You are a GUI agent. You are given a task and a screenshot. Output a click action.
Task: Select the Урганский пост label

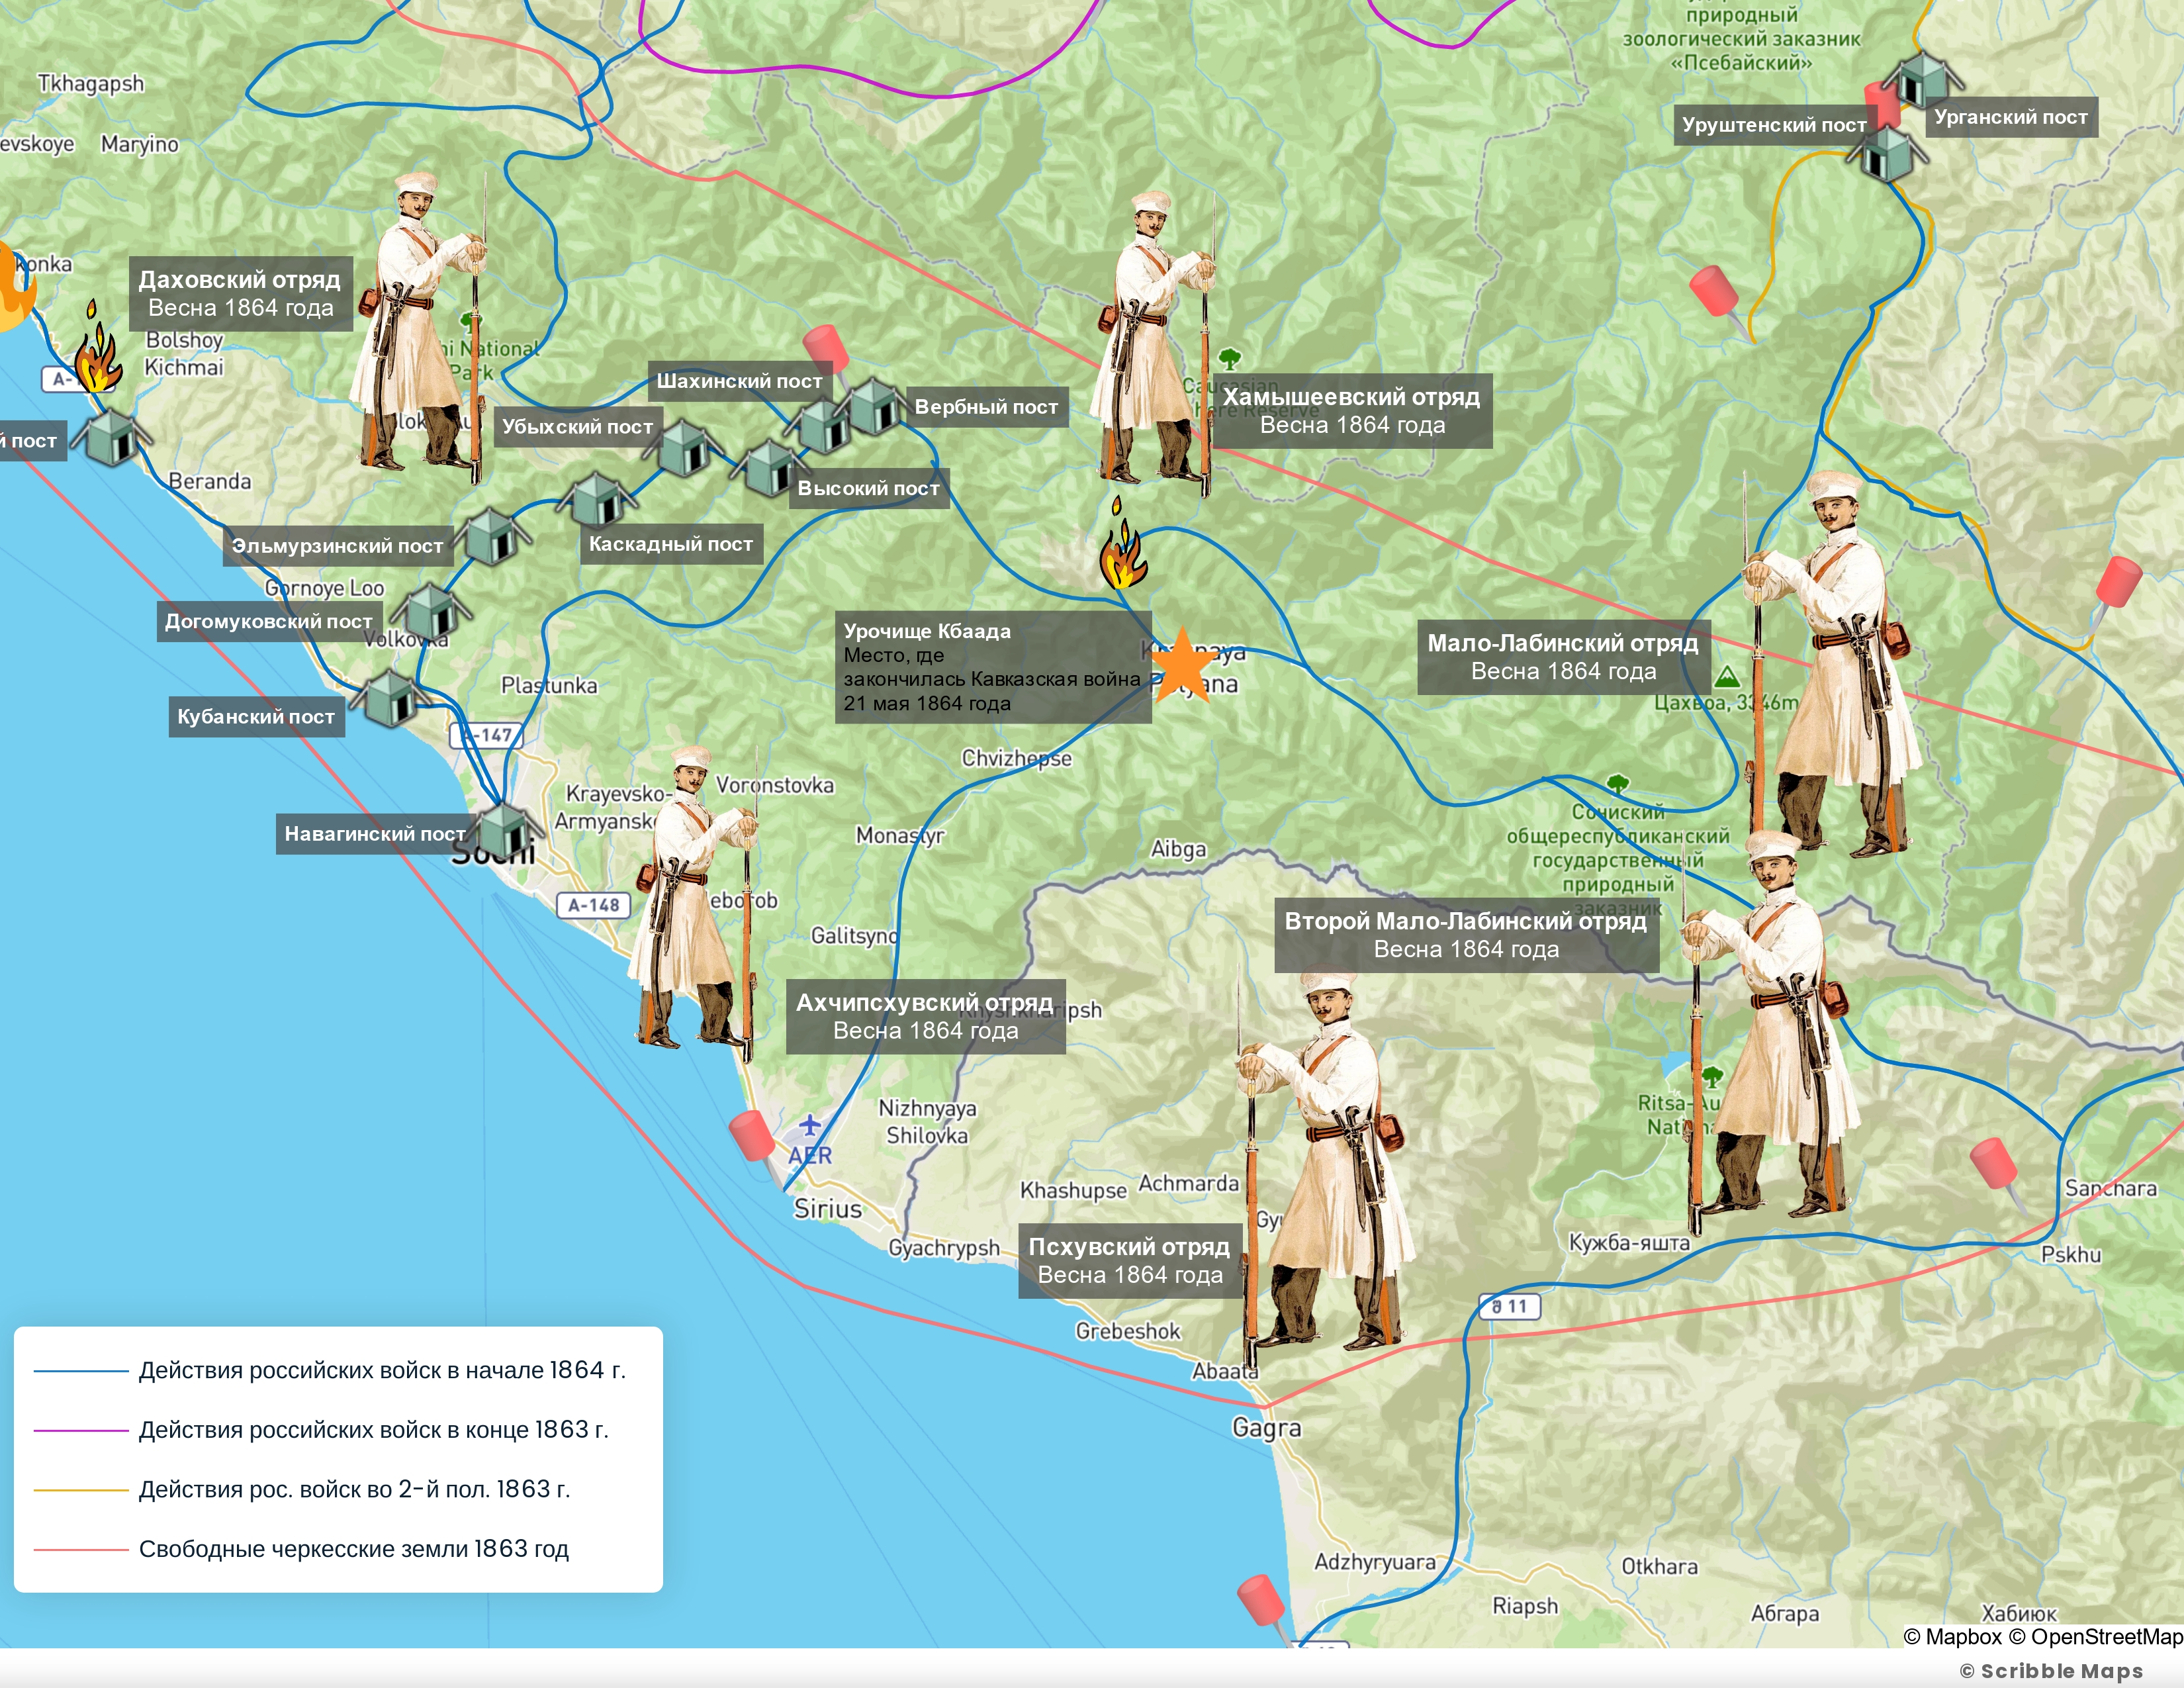pyautogui.click(x=2011, y=117)
